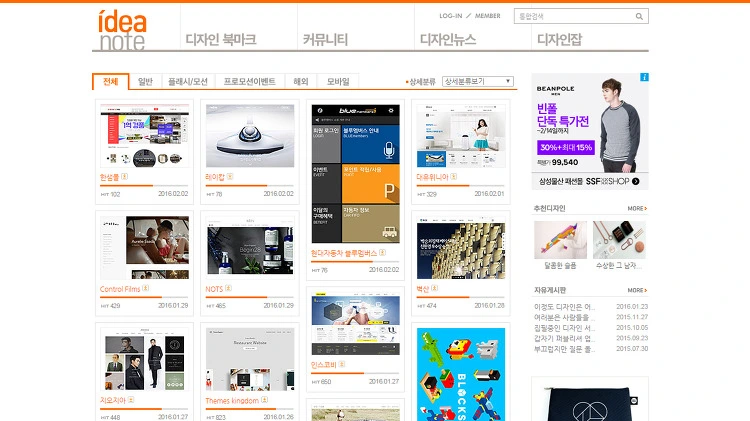Open the 레이캅 title link
The width and height of the screenshot is (750, 421).
point(215,177)
